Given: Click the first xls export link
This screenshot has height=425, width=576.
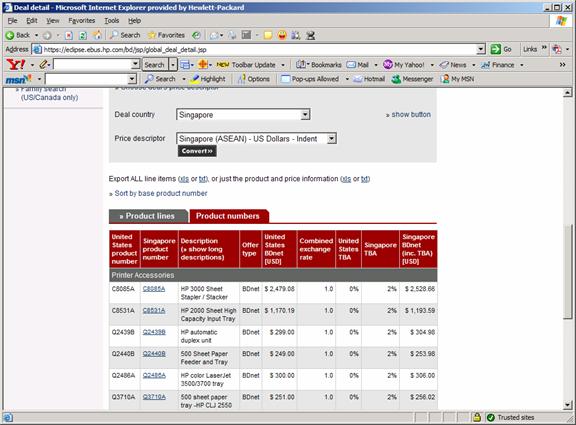Looking at the screenshot, I should click(184, 179).
